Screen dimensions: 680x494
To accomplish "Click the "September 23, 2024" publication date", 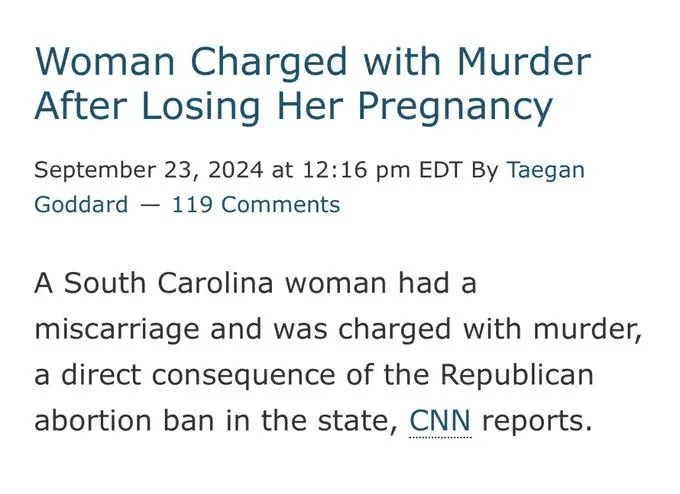I will click(148, 169).
